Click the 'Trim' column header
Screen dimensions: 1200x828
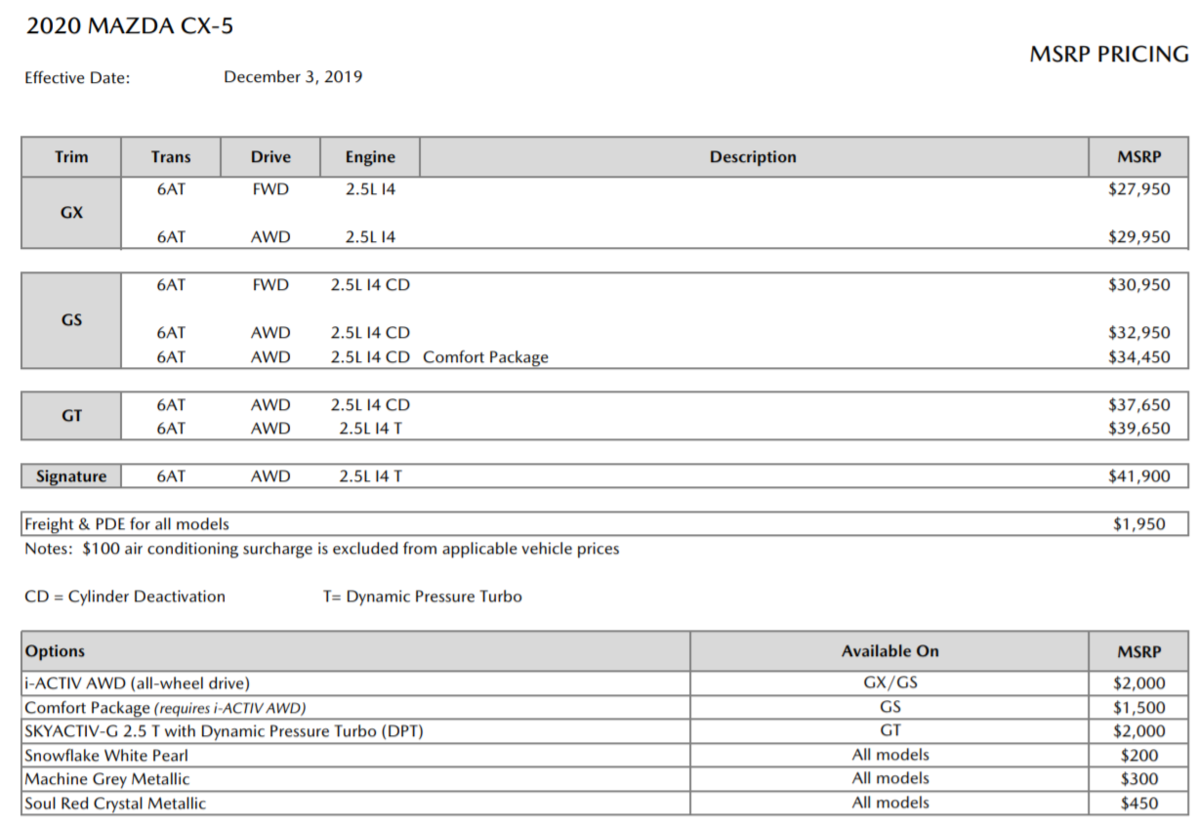(71, 157)
